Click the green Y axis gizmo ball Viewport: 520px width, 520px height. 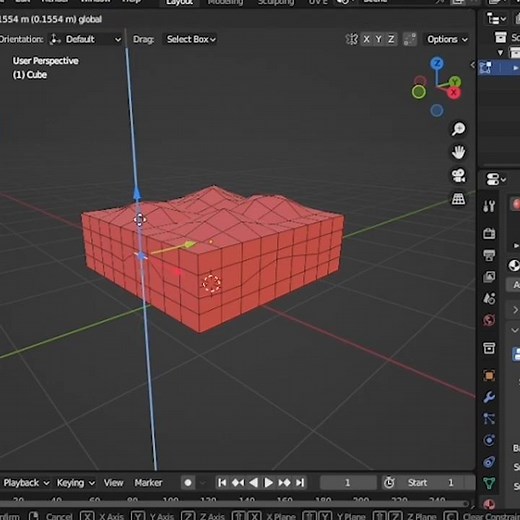pyautogui.click(x=455, y=81)
